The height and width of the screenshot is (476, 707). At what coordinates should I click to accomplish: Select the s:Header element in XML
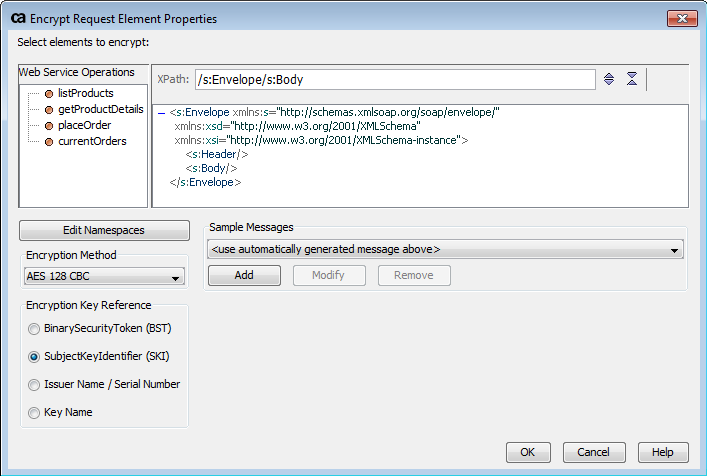point(217,154)
